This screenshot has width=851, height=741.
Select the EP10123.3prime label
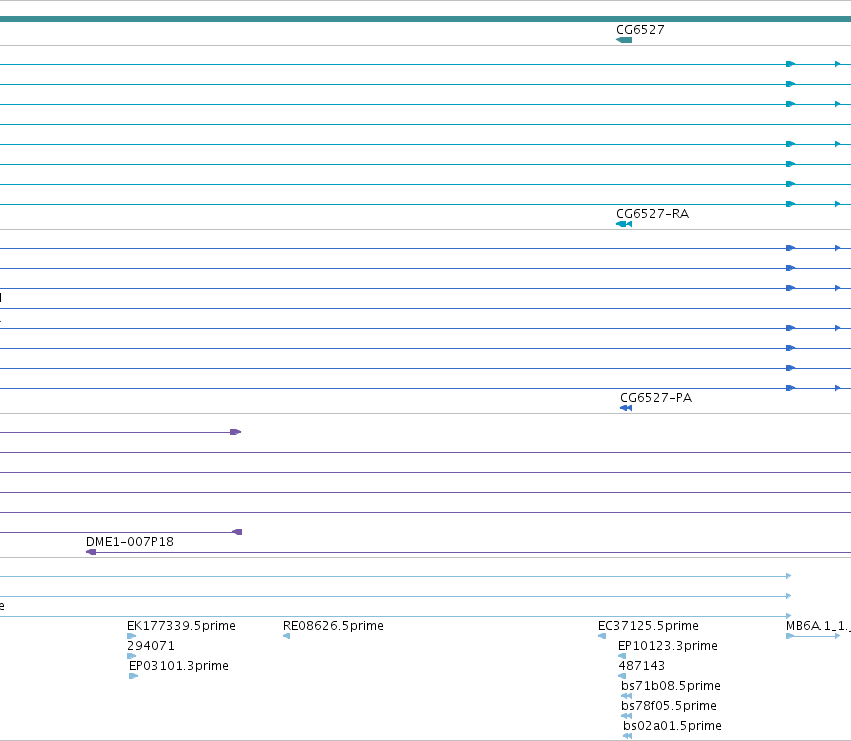(x=668, y=646)
